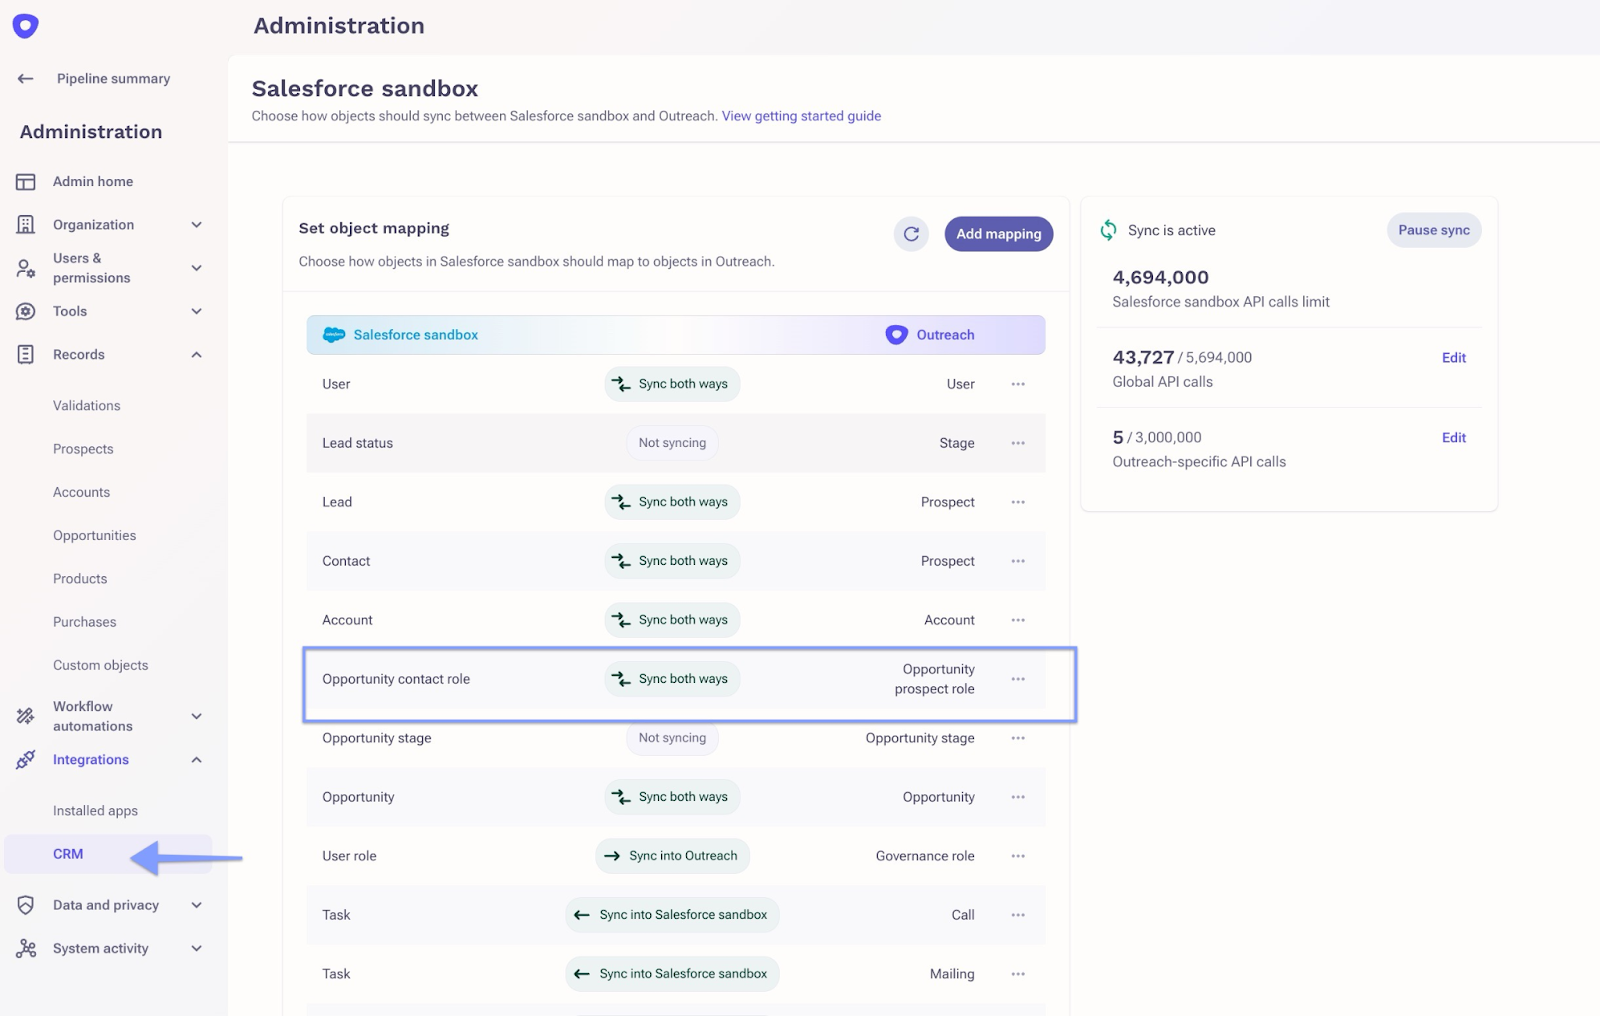Screen dimensions: 1600x1016
Task: Click the Data and privacy shield icon
Action: [x=26, y=906]
